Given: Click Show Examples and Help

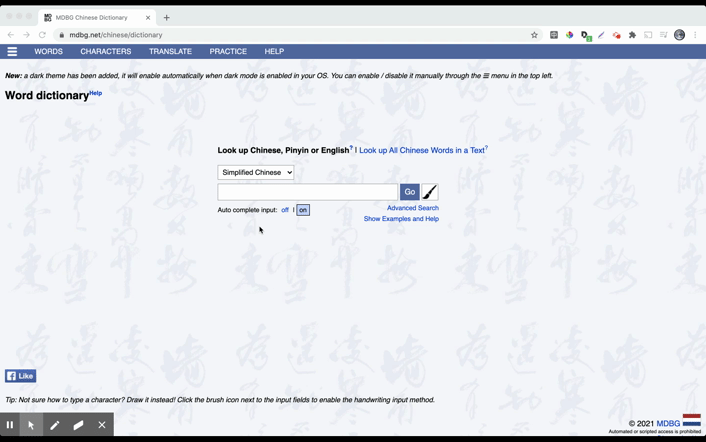Looking at the screenshot, I should 401,219.
